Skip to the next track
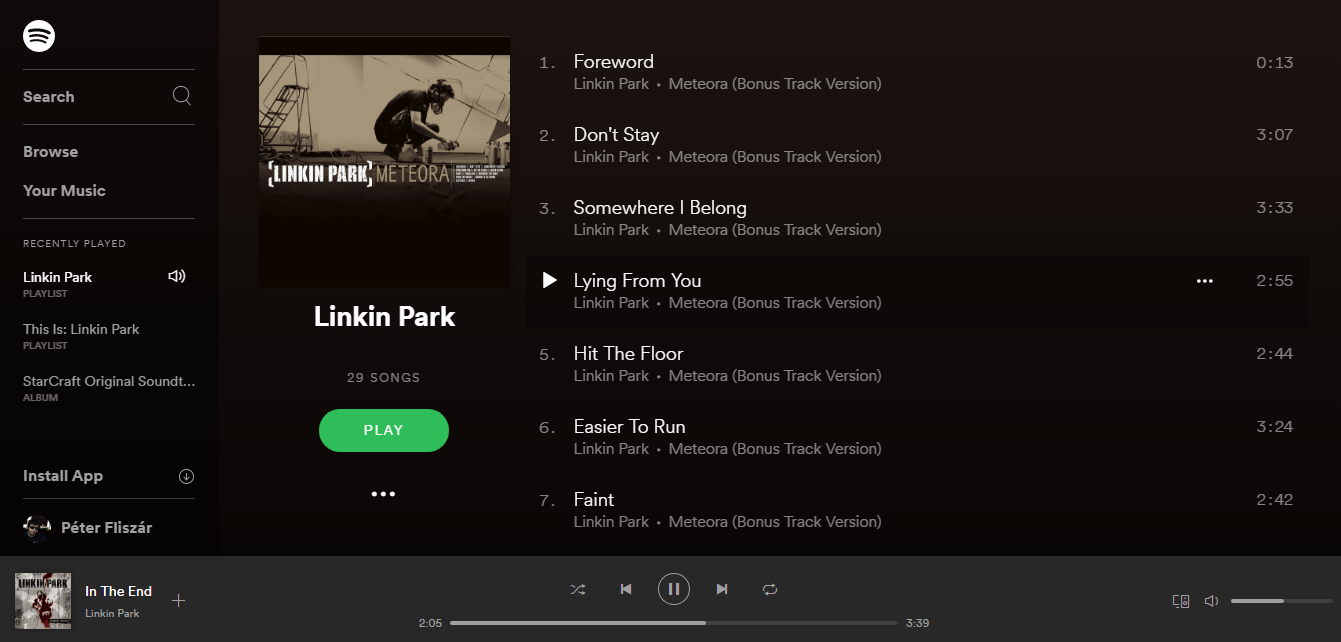Image resolution: width=1341 pixels, height=642 pixels. coord(722,589)
